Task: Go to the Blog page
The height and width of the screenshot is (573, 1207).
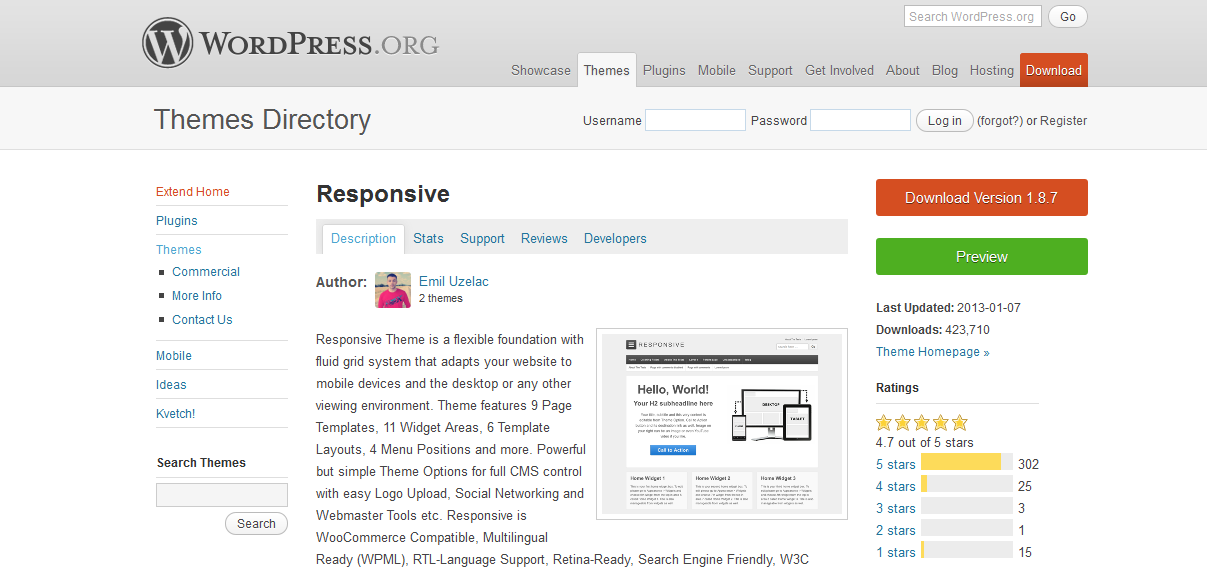Action: (x=945, y=70)
